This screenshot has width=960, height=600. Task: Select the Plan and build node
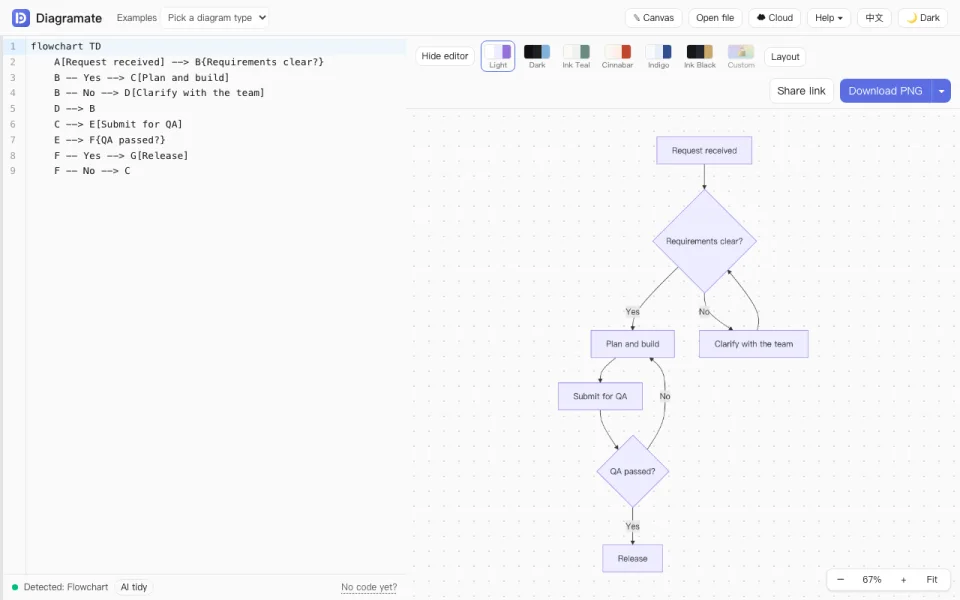click(632, 344)
